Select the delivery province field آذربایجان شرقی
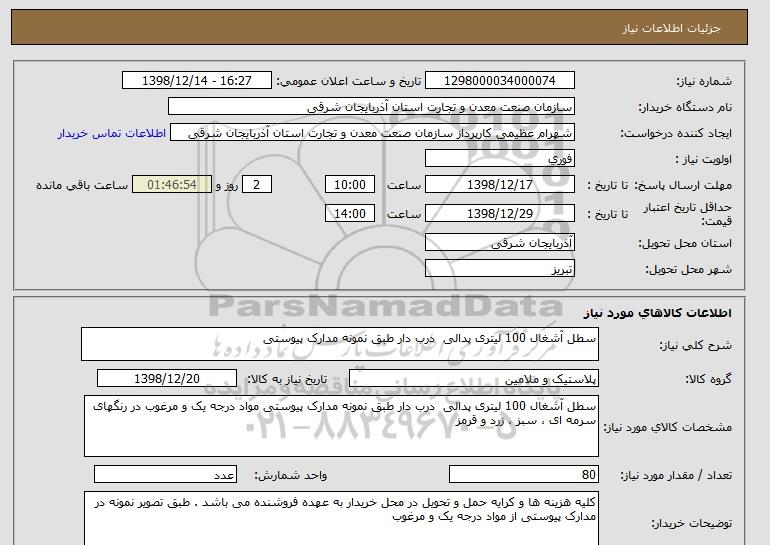The height and width of the screenshot is (545, 770). tap(499, 243)
